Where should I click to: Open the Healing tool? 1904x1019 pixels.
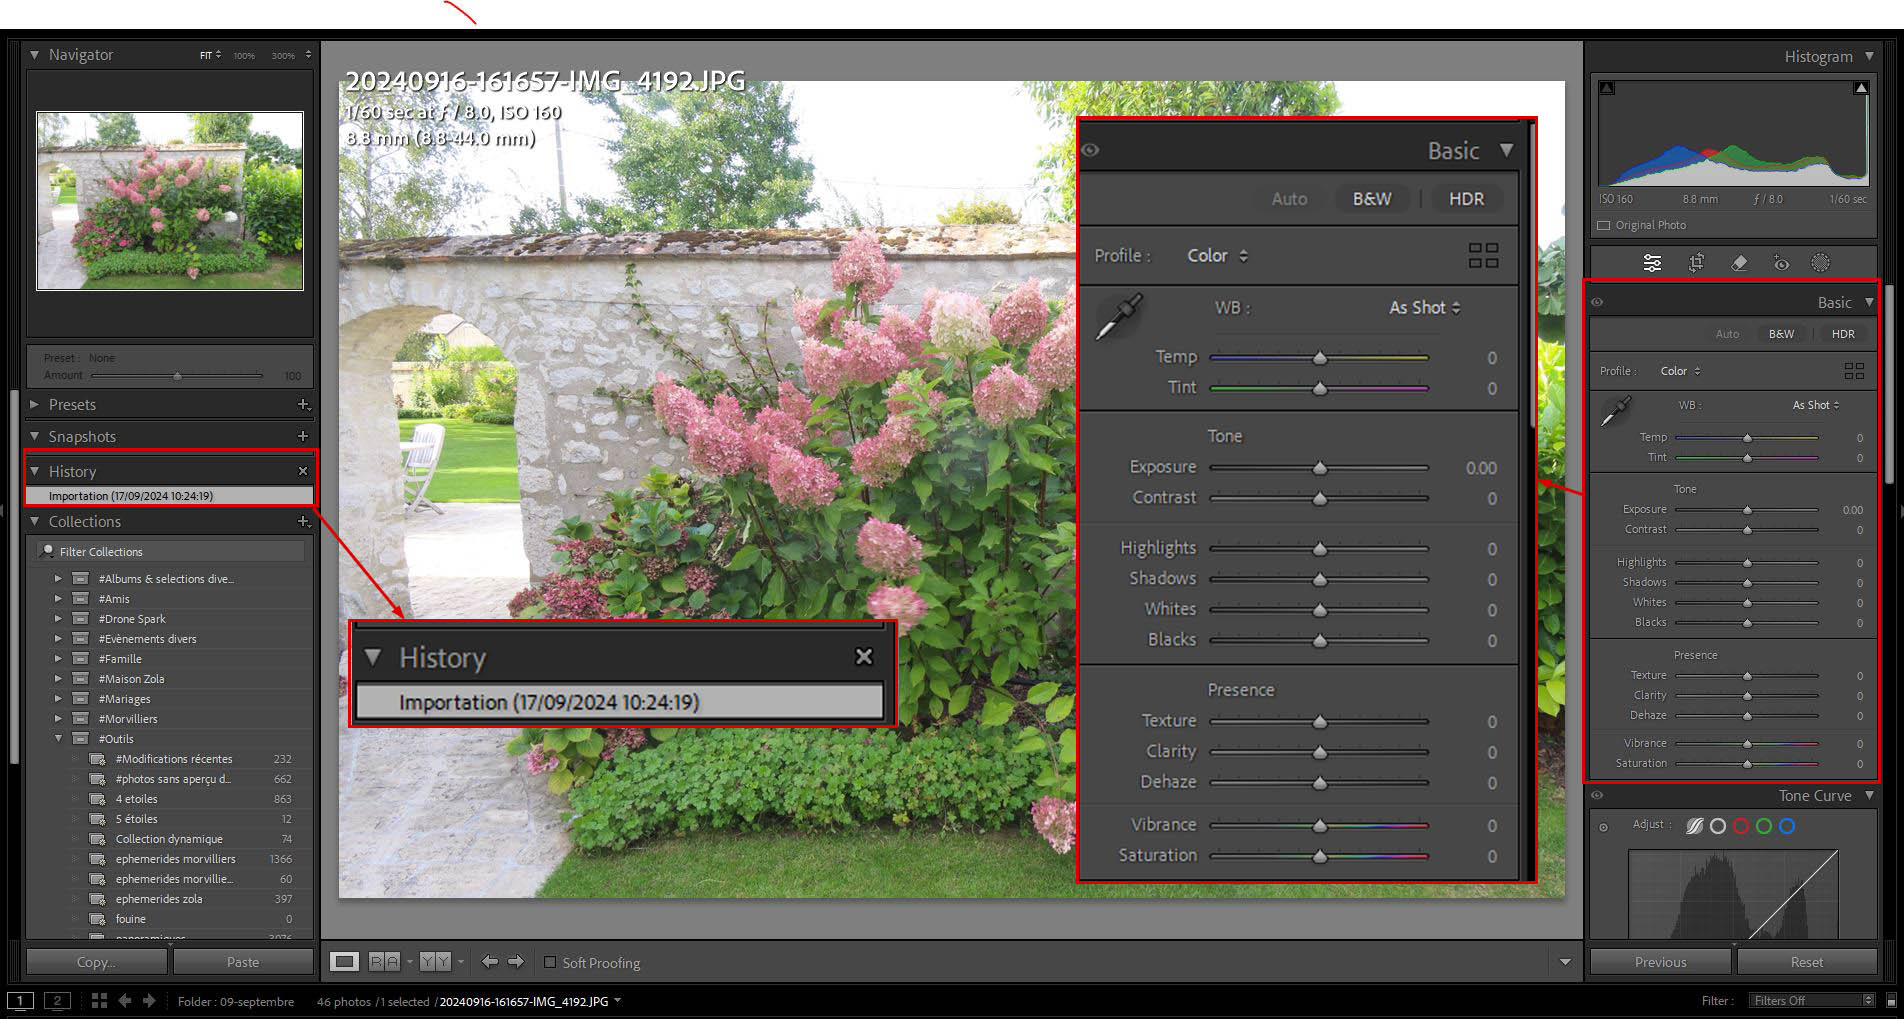[x=1740, y=262]
